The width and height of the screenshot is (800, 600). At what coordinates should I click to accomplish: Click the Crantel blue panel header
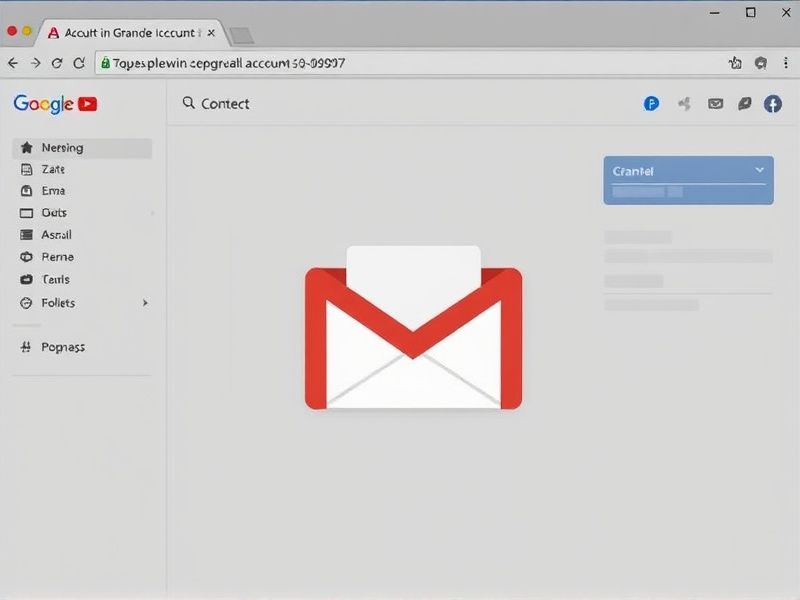688,171
